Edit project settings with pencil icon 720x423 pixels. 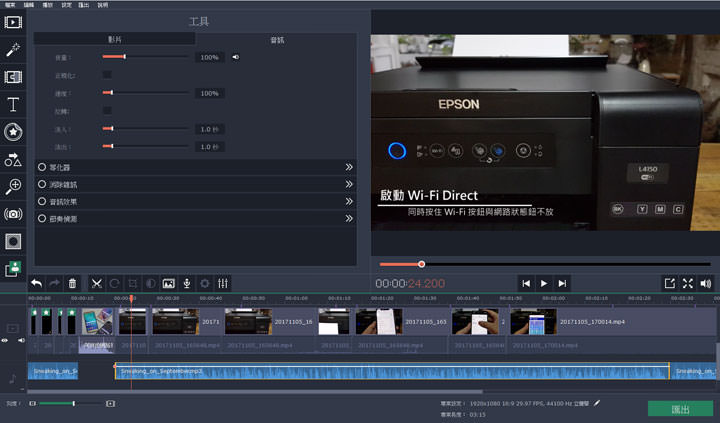click(x=596, y=403)
